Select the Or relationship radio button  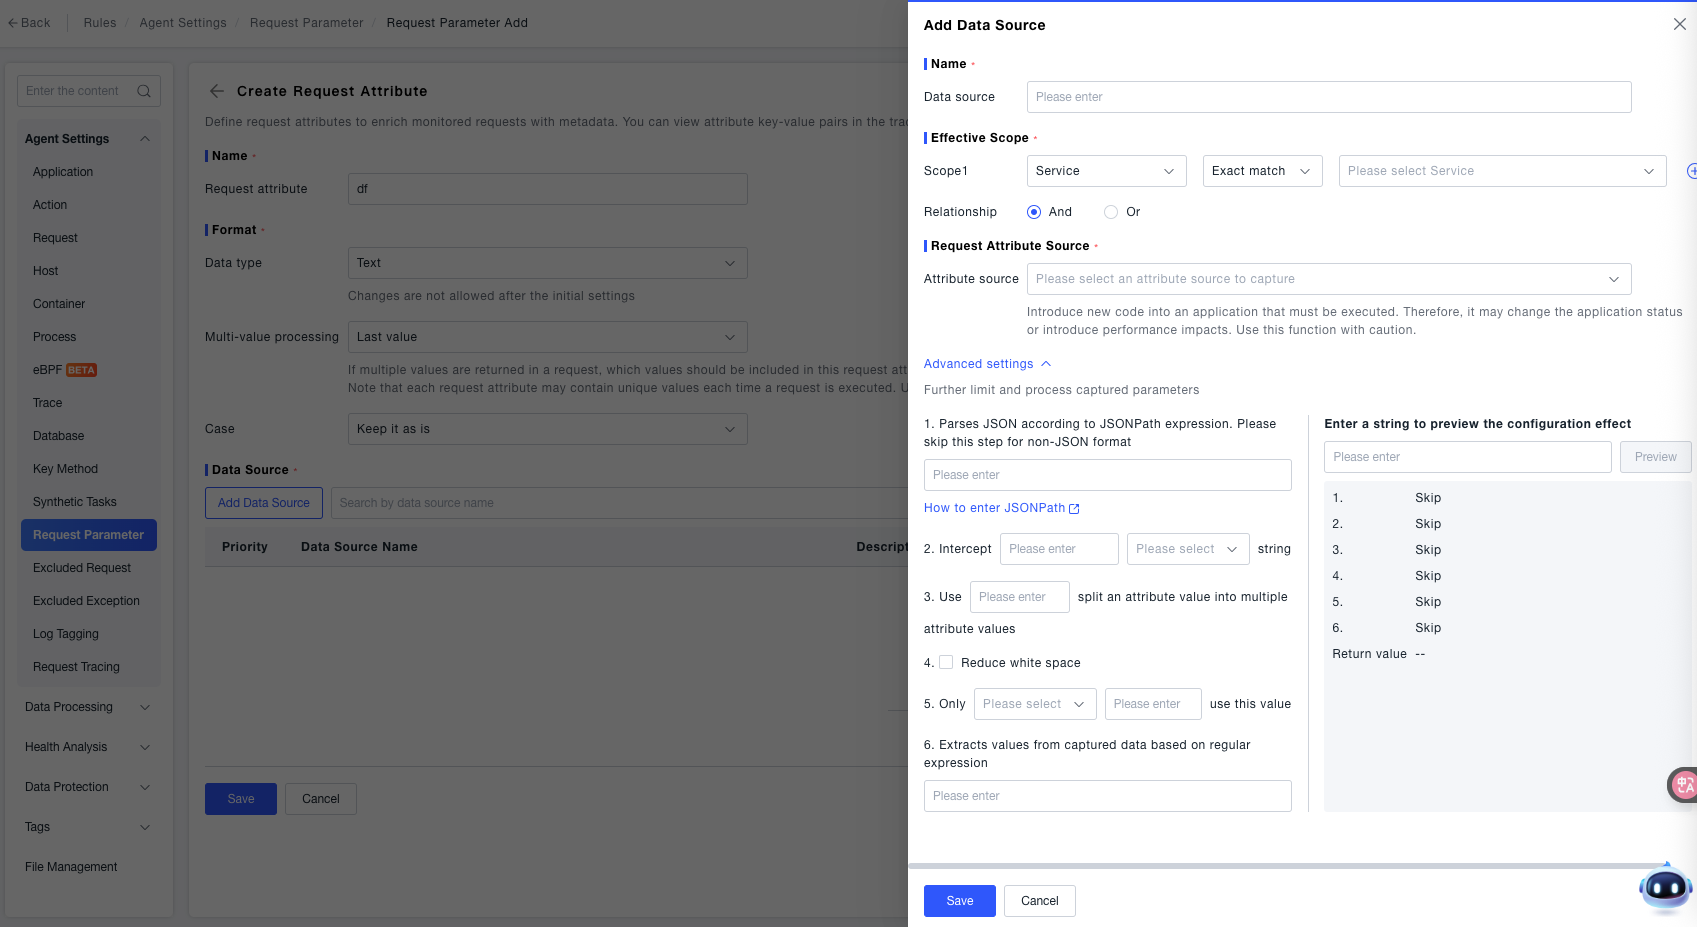(x=1111, y=212)
